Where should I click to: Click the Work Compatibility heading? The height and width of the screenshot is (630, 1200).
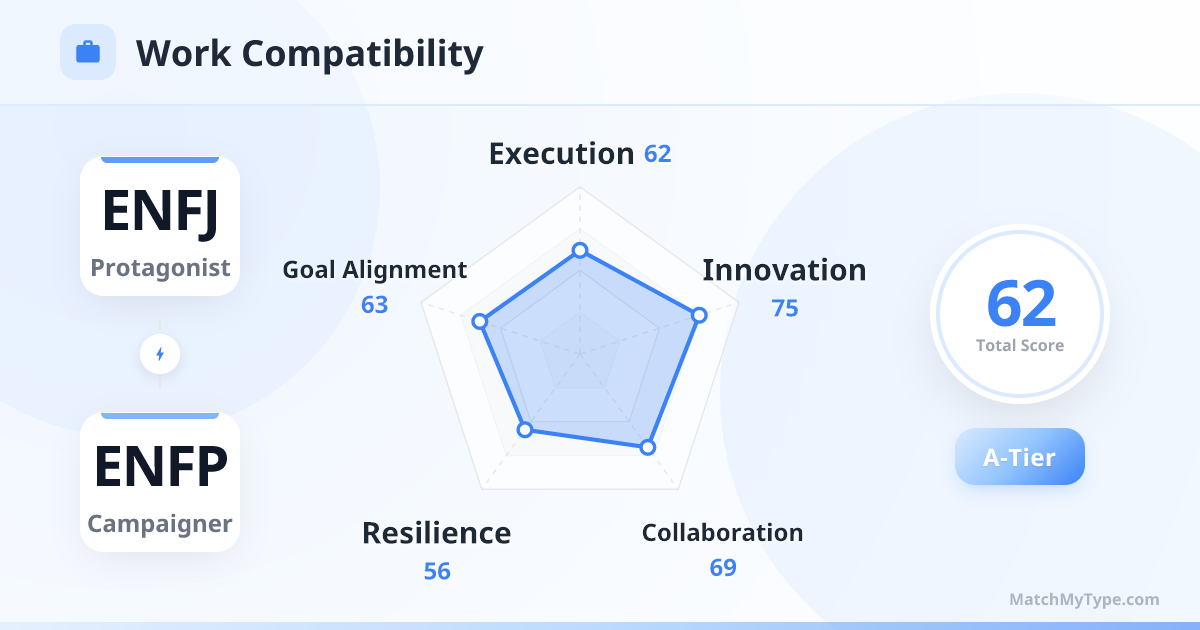(309, 53)
